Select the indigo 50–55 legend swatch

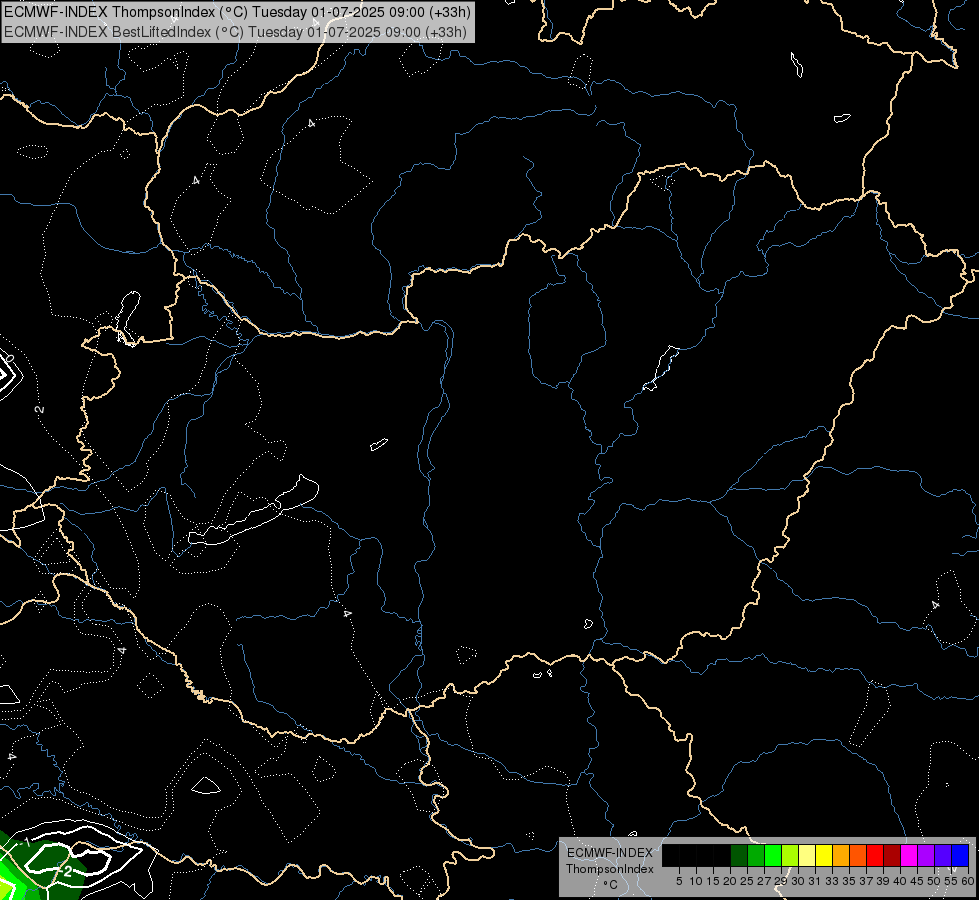click(x=943, y=855)
